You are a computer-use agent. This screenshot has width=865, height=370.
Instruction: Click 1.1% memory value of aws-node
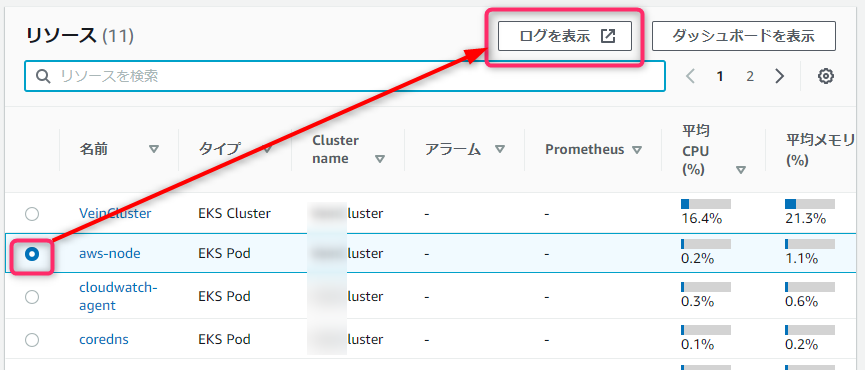802,258
